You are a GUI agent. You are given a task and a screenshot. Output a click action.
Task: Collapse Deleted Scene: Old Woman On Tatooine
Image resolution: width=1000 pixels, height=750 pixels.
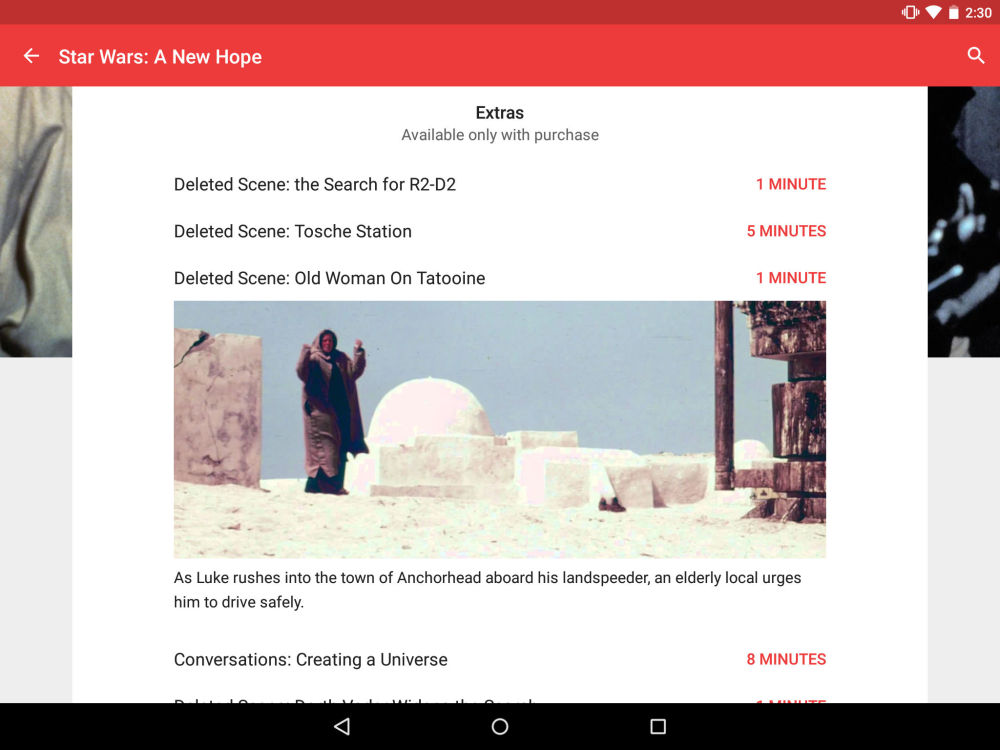point(330,278)
